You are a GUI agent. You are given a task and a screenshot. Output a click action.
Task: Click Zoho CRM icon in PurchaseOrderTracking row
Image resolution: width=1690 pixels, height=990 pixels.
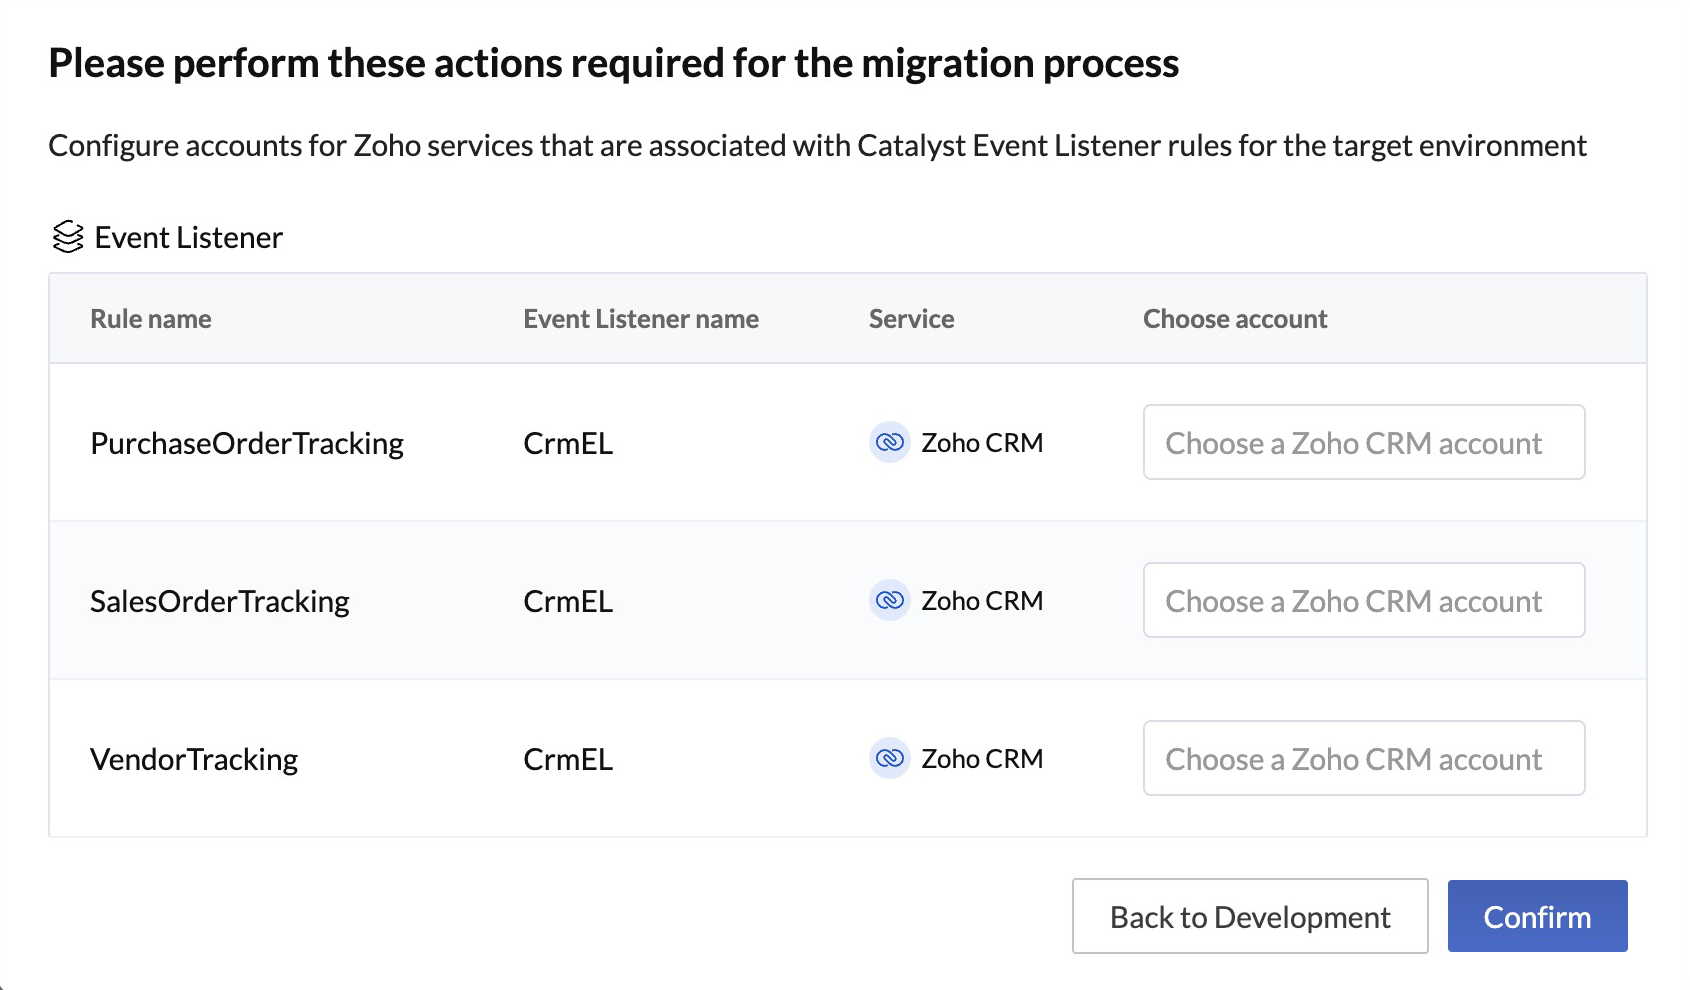(889, 442)
